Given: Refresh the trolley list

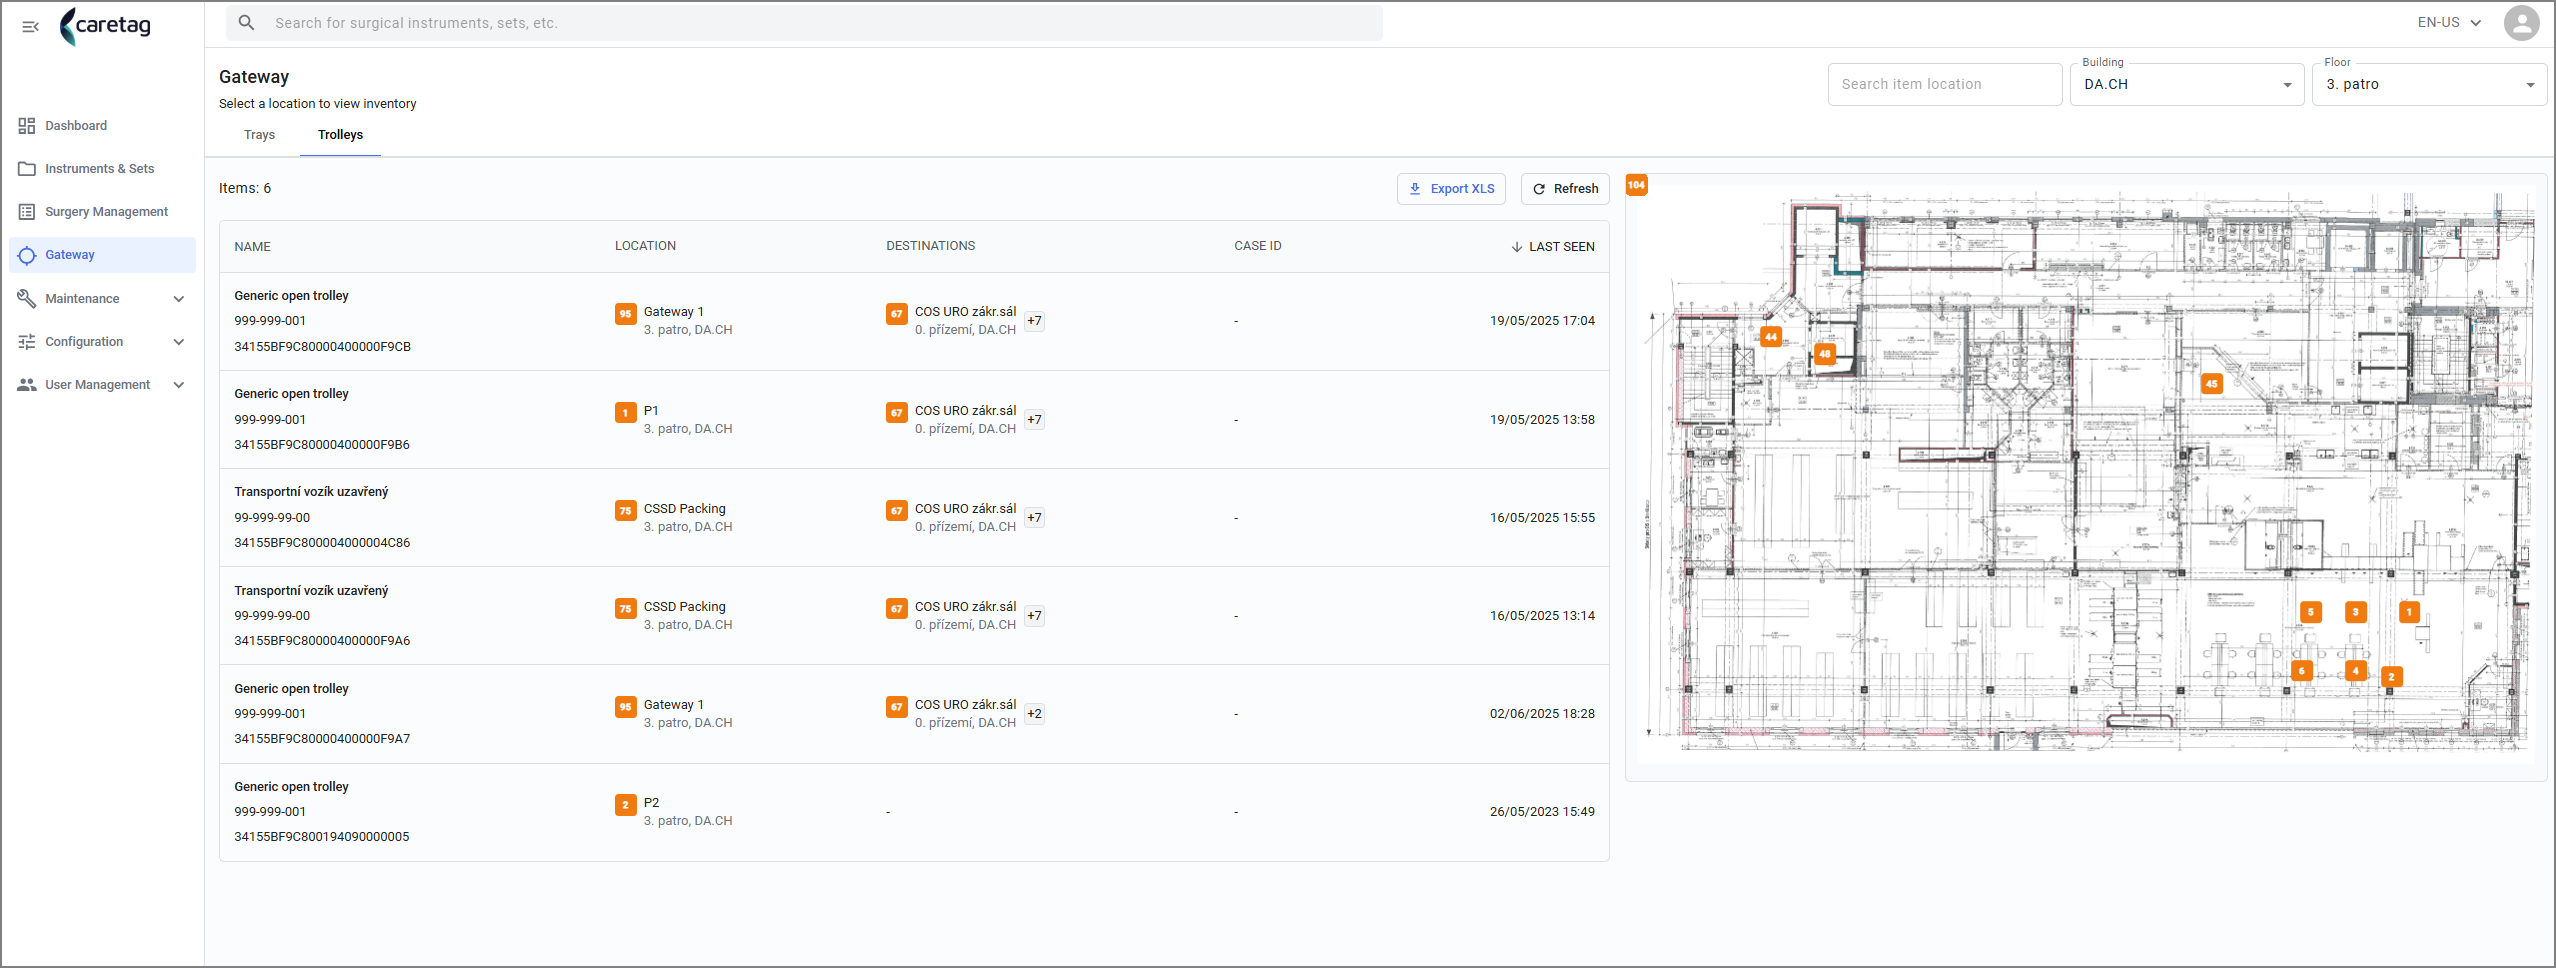Looking at the screenshot, I should [1565, 189].
